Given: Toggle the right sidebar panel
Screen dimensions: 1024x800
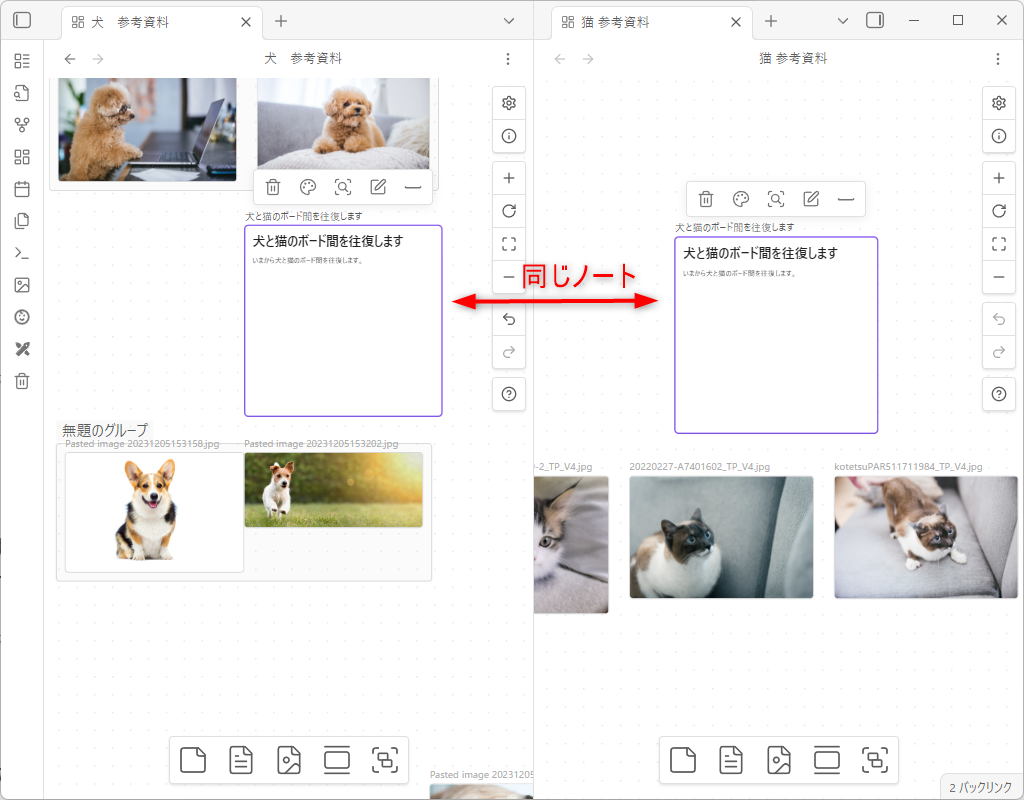Looking at the screenshot, I should (x=875, y=21).
